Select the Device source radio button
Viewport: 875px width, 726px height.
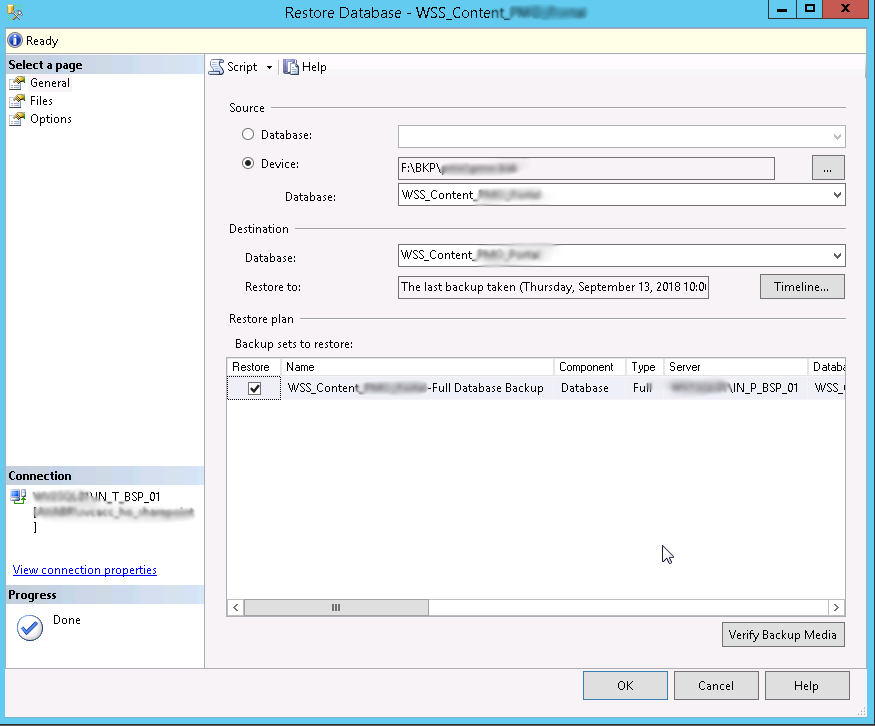248,164
